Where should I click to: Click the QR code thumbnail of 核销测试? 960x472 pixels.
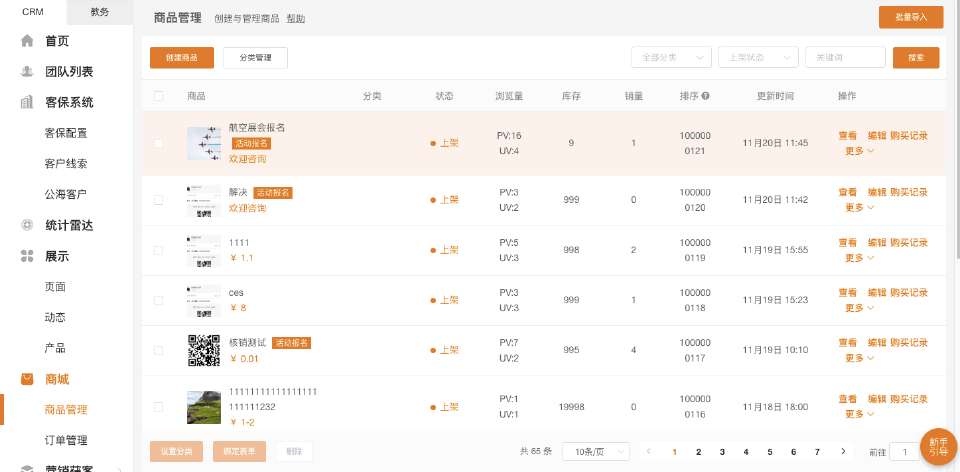click(x=203, y=350)
